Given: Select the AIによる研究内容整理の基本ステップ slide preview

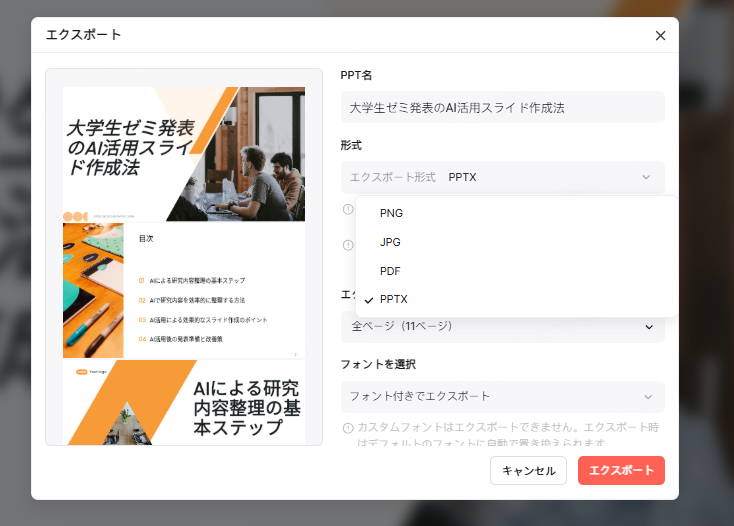Looking at the screenshot, I should (x=184, y=402).
